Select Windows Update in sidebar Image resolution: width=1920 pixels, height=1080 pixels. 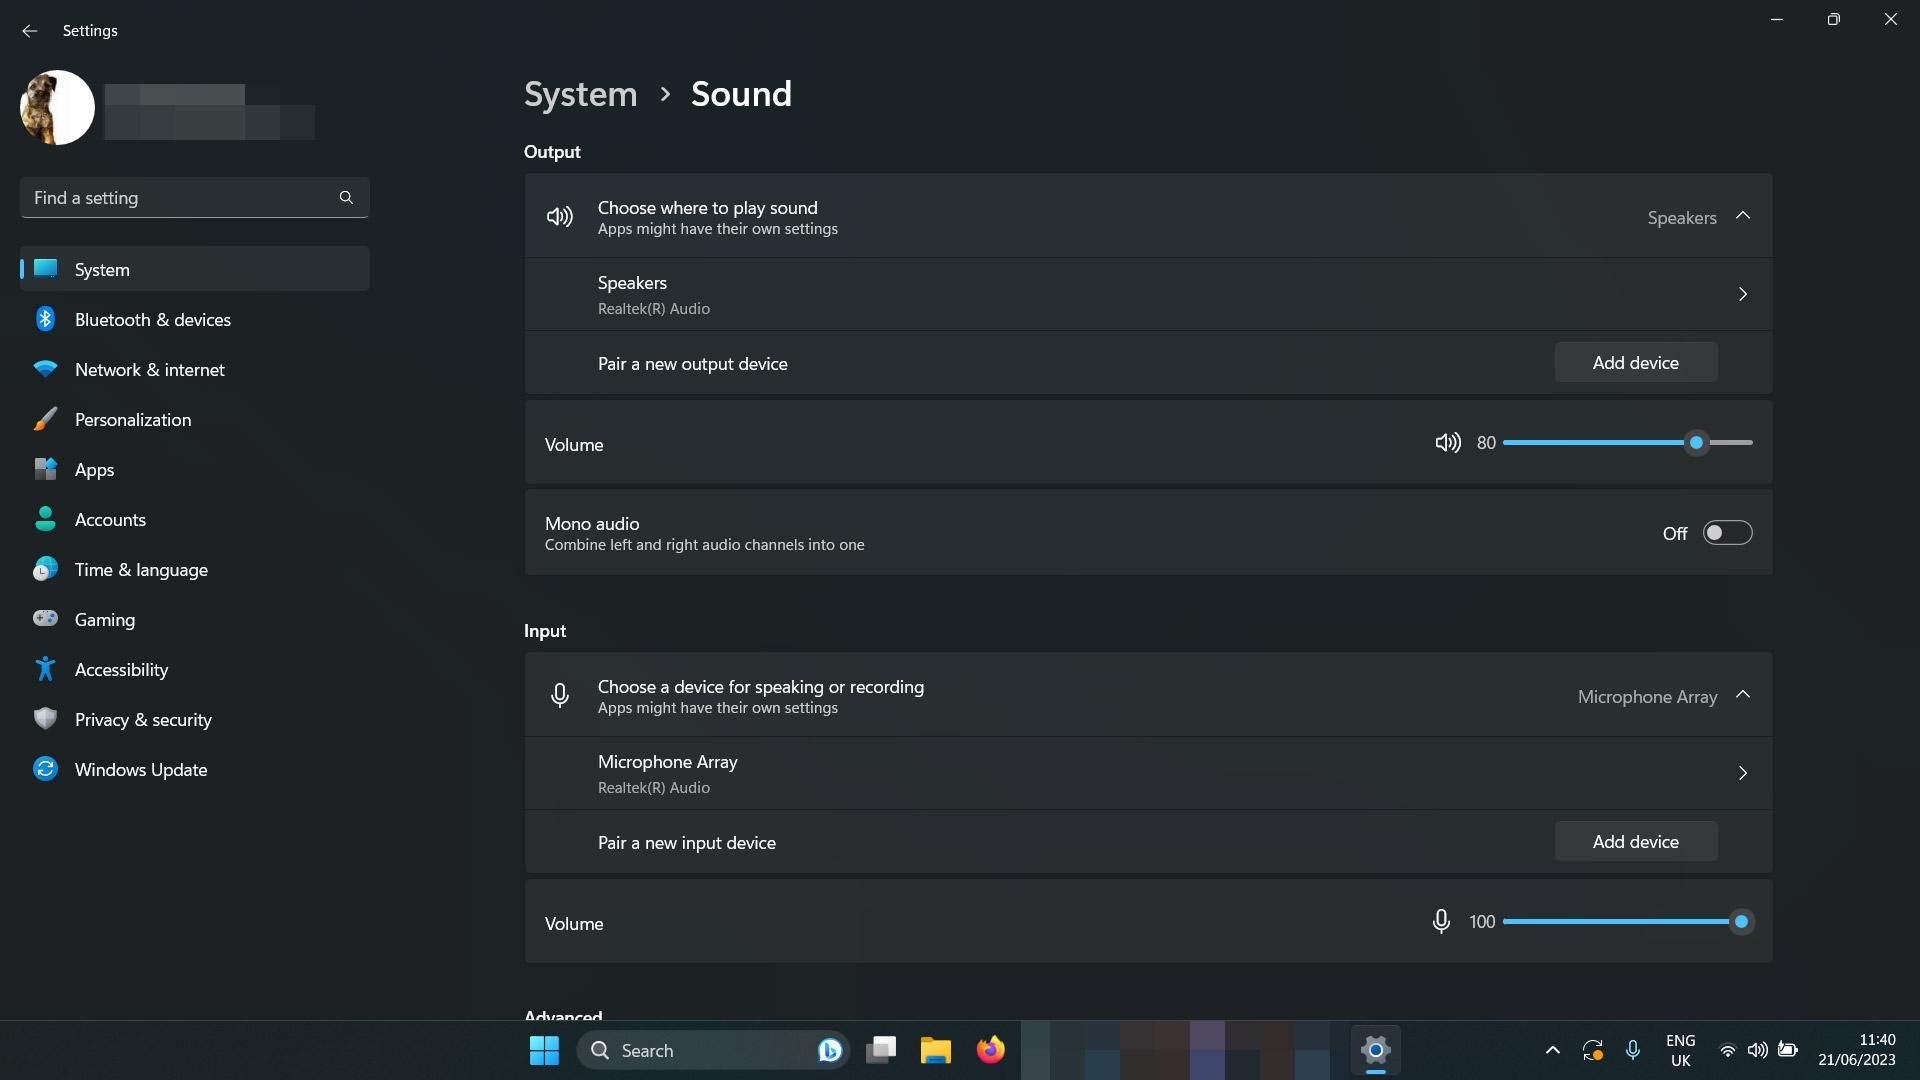click(140, 769)
